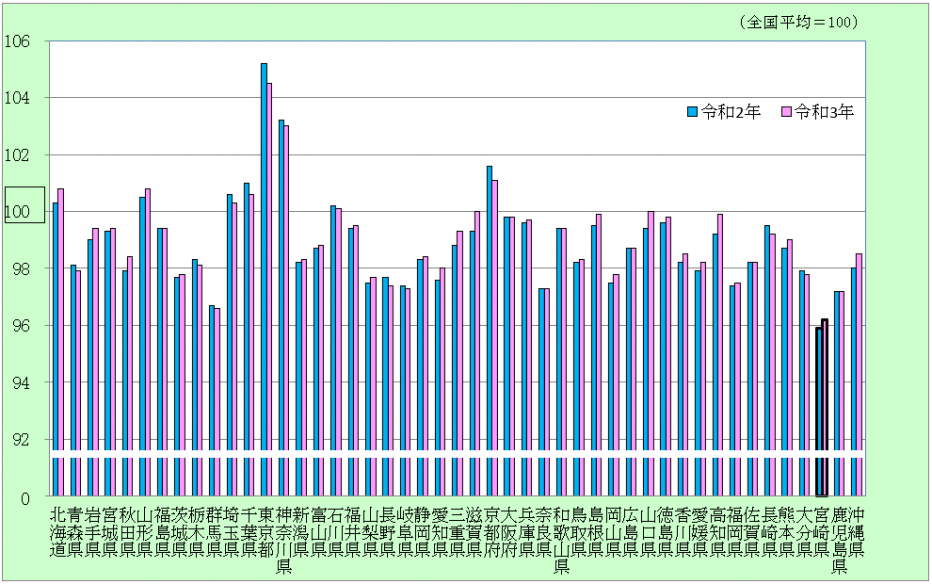Select the 群馬県 axis label
The image size is (932, 584).
(214, 532)
